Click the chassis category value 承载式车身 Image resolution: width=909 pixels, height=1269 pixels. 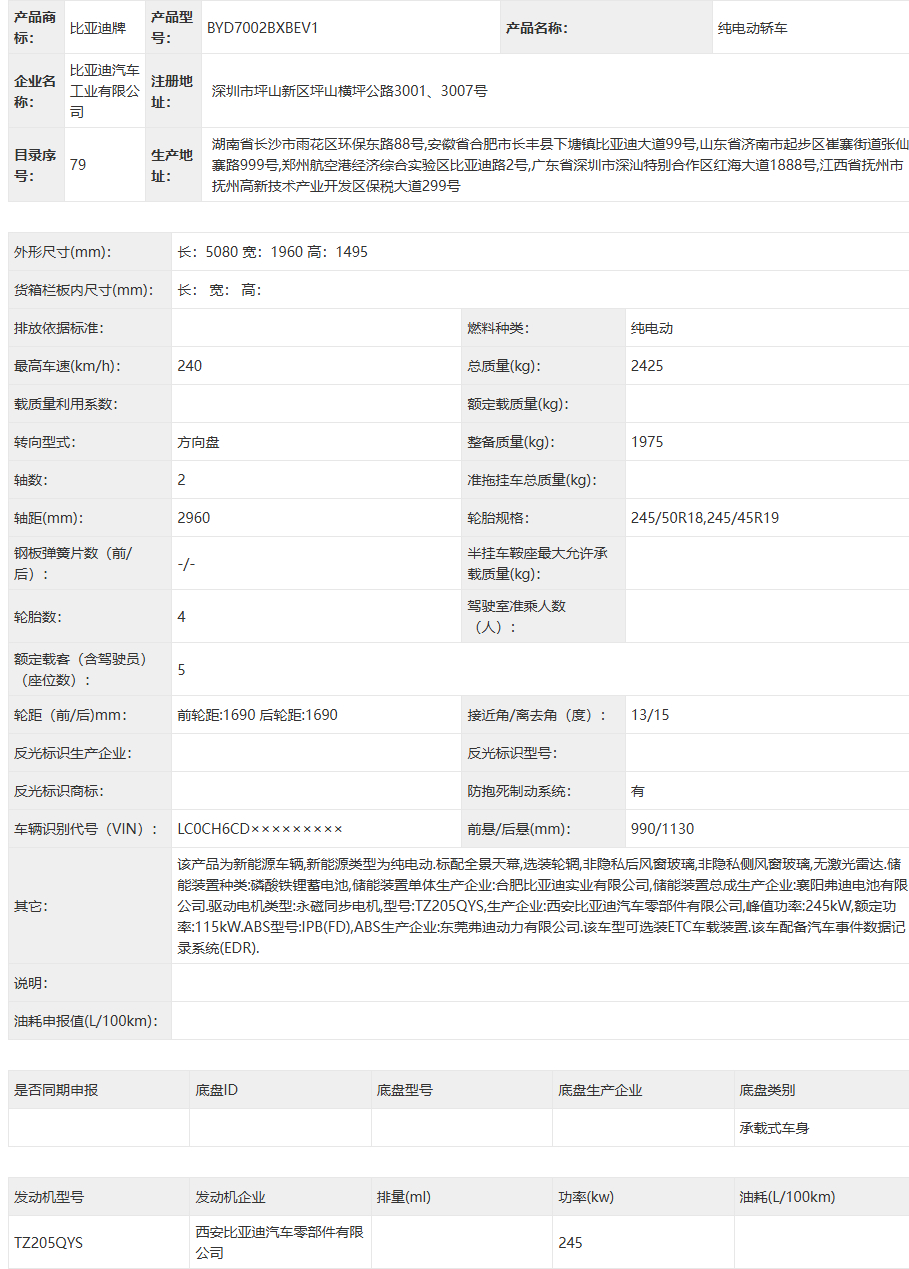pos(774,1128)
